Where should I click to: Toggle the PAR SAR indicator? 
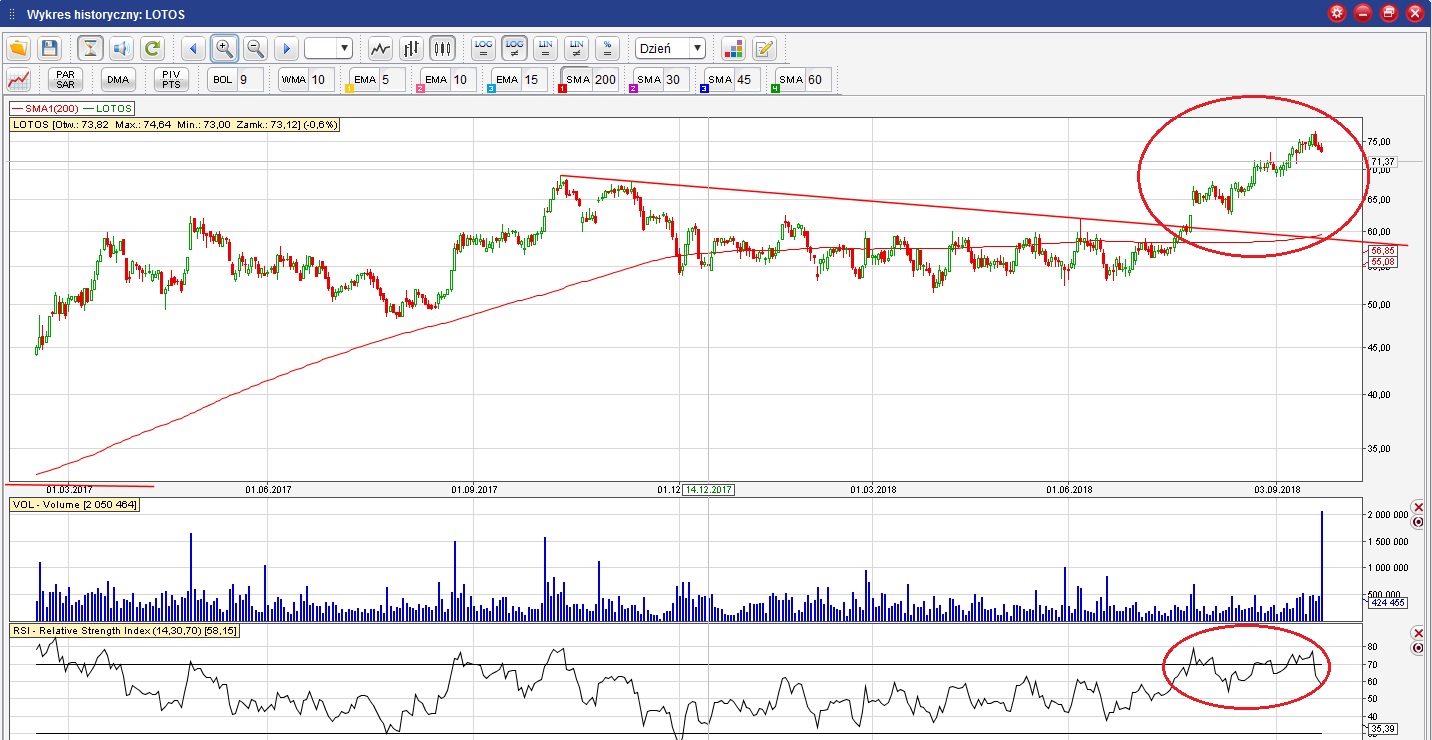pos(65,80)
